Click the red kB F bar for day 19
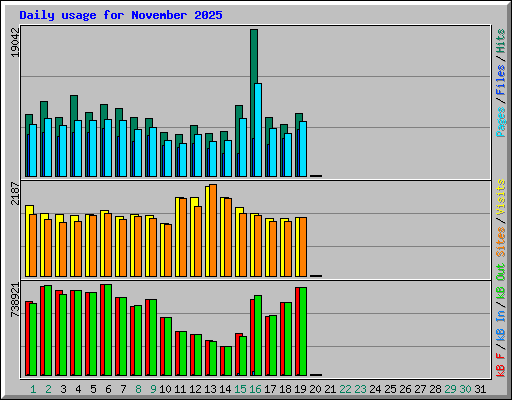 298,331
